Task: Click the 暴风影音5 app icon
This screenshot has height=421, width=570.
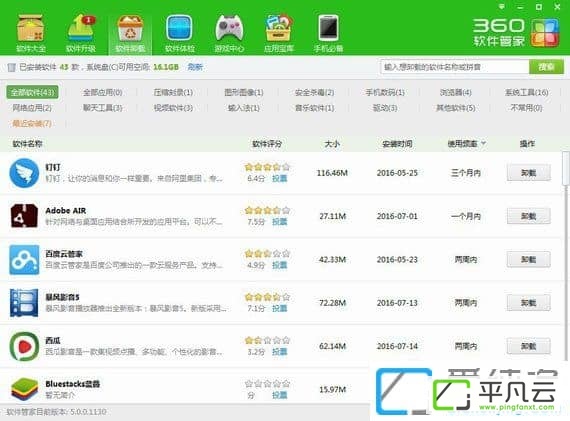Action: tap(24, 302)
